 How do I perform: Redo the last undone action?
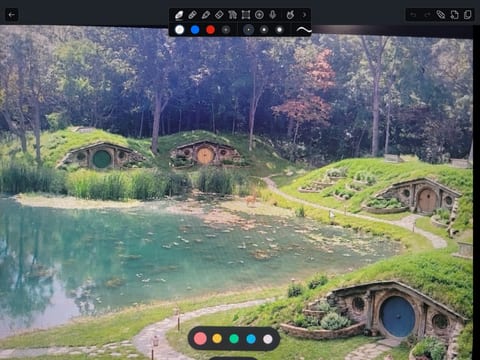click(x=427, y=15)
